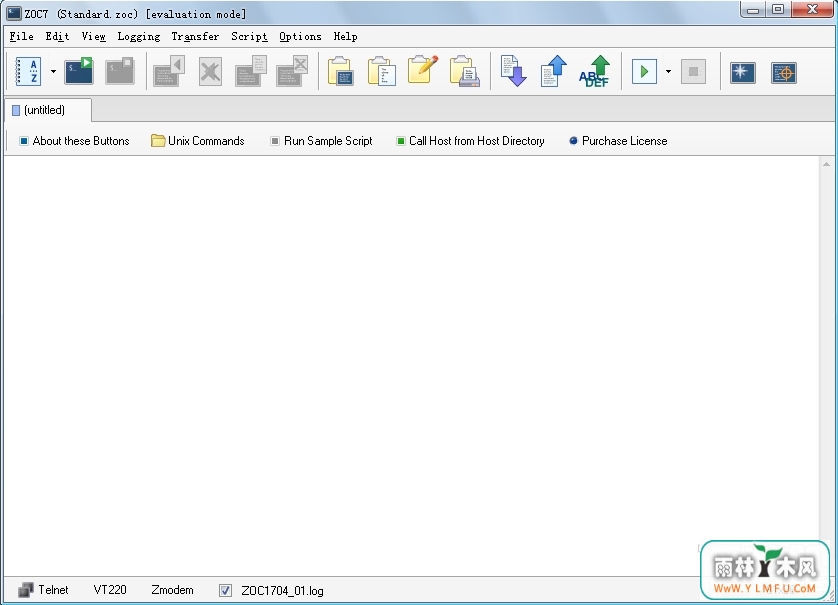
Task: Click the ZOC7 title bar app icon
Action: (x=14, y=13)
